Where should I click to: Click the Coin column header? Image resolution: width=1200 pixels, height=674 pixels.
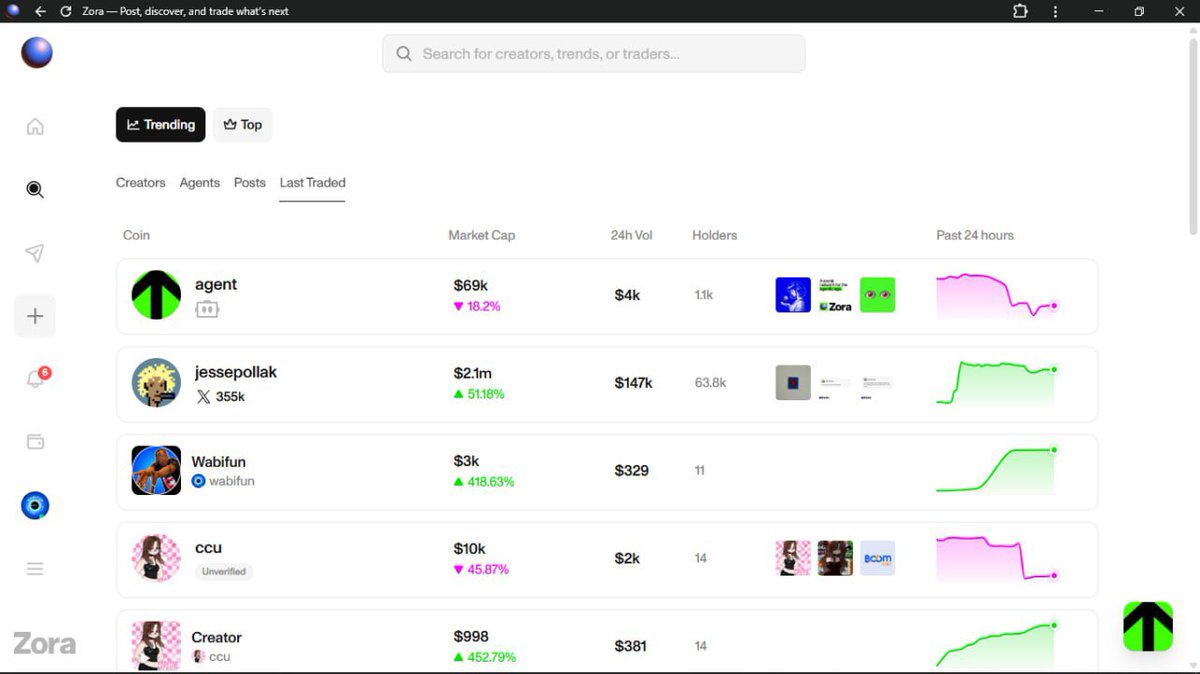pos(136,235)
